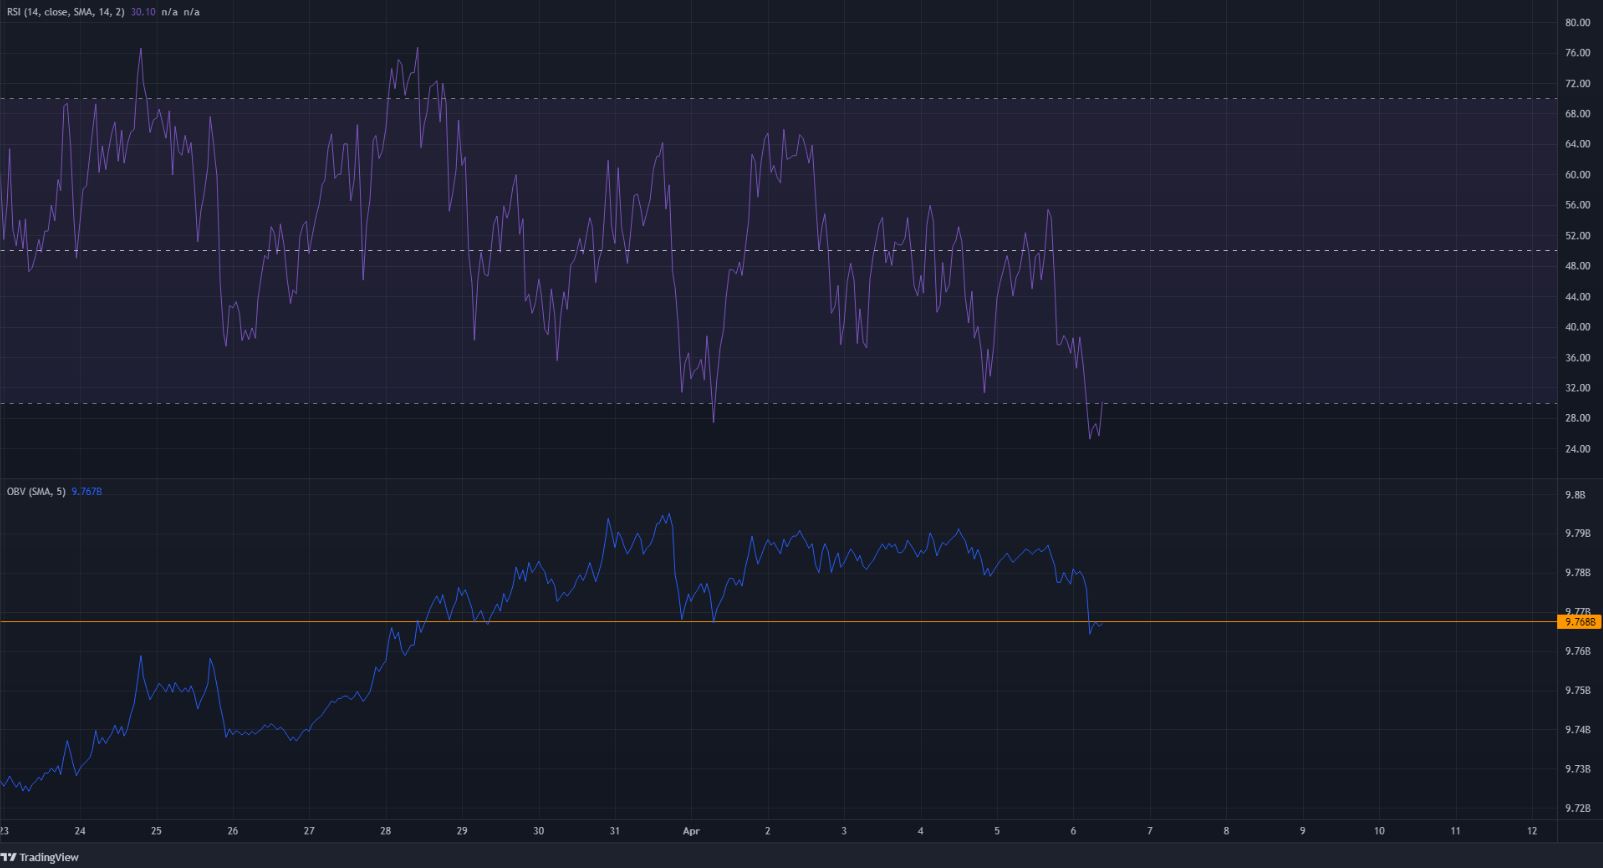Click the 52.00 label on RSI scale
This screenshot has height=868, width=1603.
point(1577,236)
